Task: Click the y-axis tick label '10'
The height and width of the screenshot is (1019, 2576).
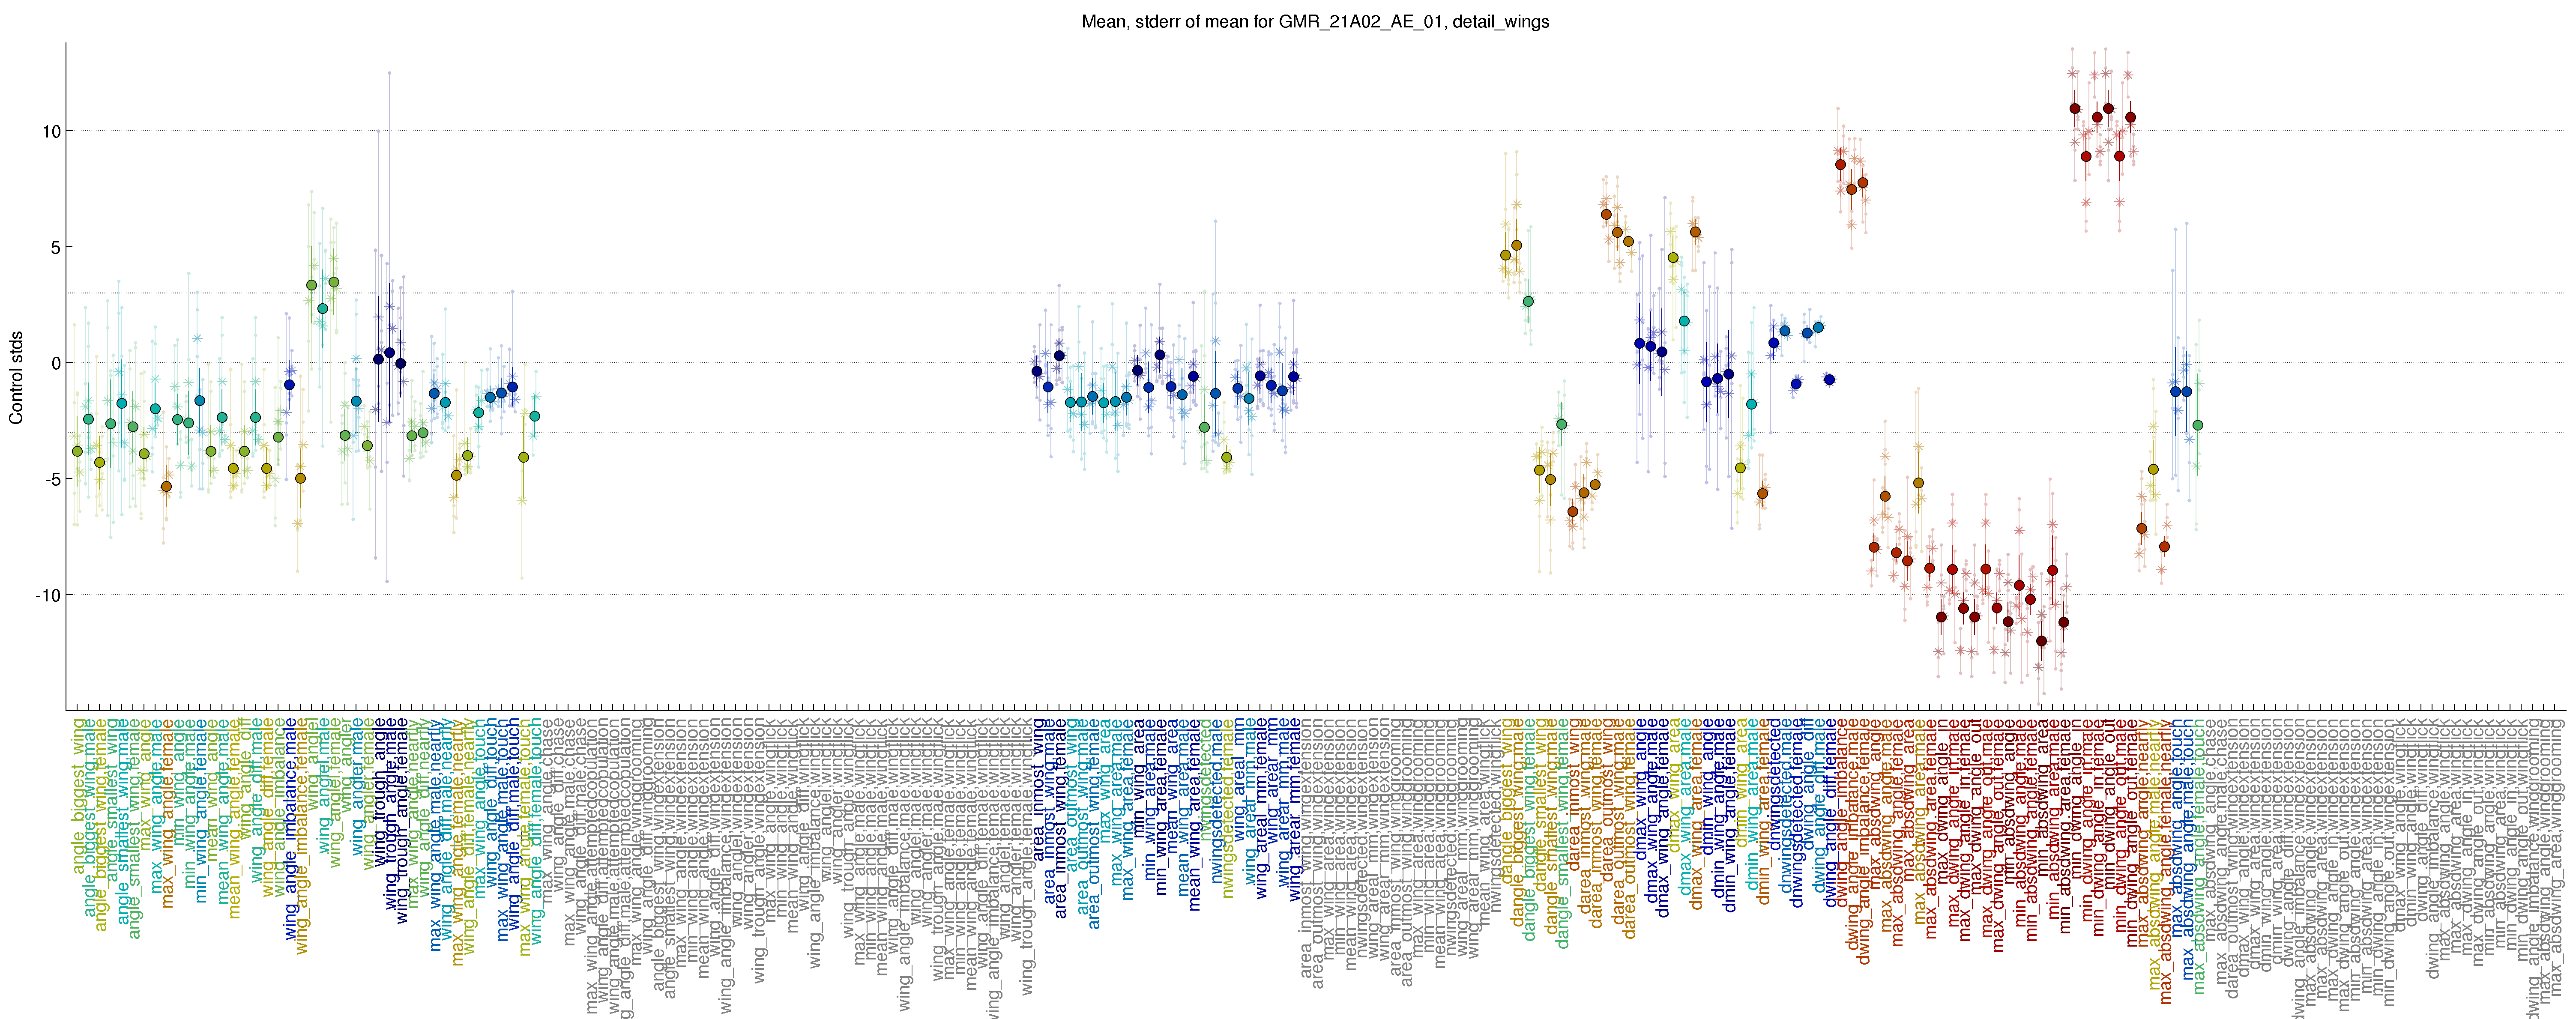Action: (x=51, y=131)
